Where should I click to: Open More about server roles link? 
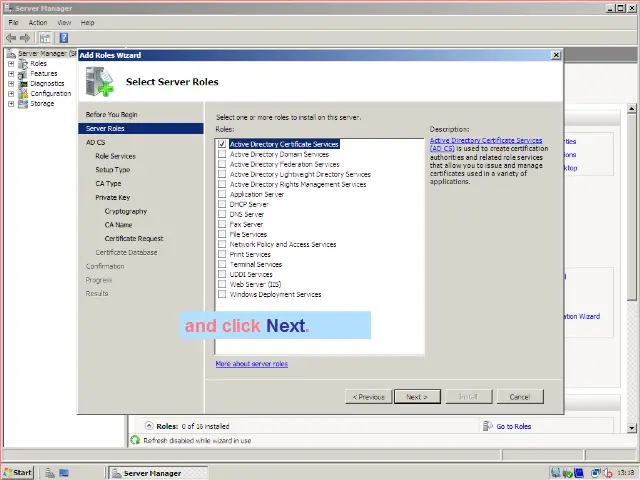coord(251,363)
